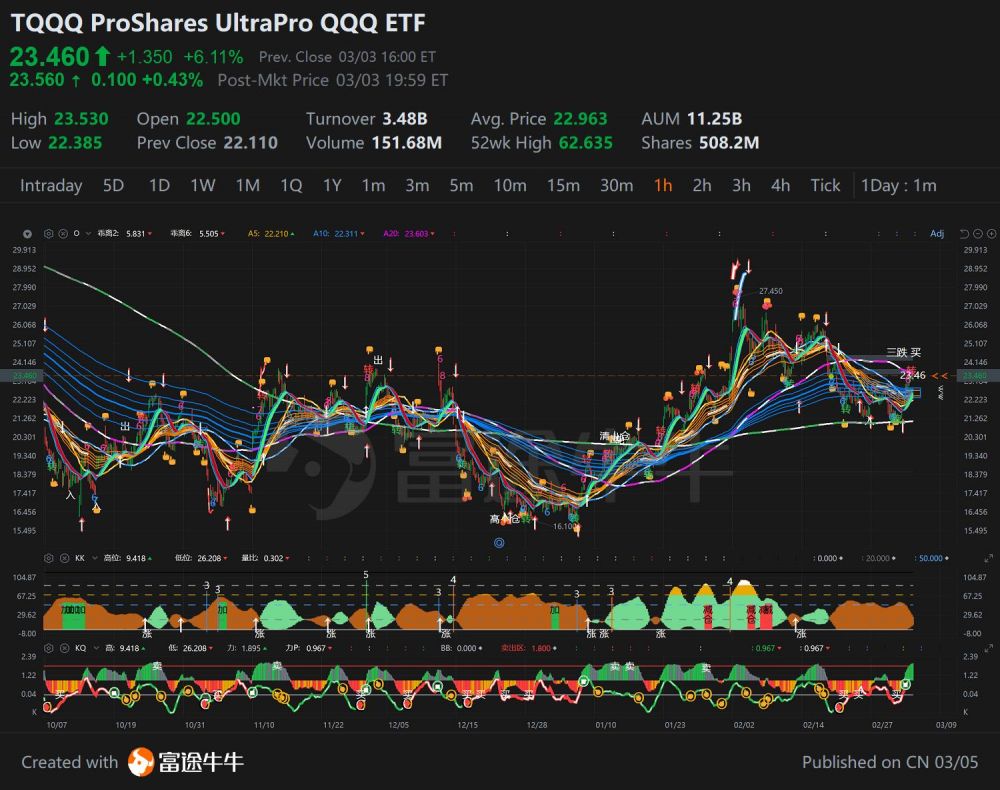Open the 1Day : 1m interval dropdown
Screen dimensions: 1000x790
898,185
